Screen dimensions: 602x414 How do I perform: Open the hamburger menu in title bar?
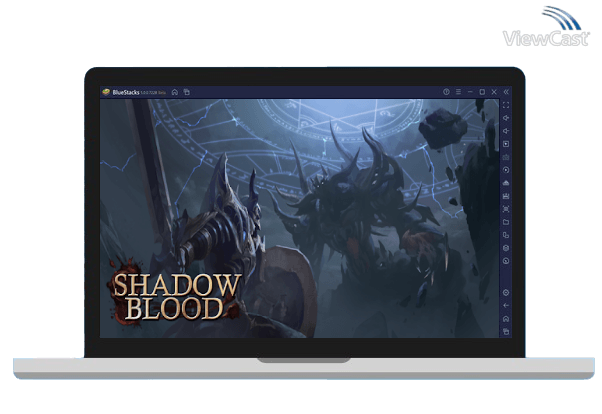(458, 92)
